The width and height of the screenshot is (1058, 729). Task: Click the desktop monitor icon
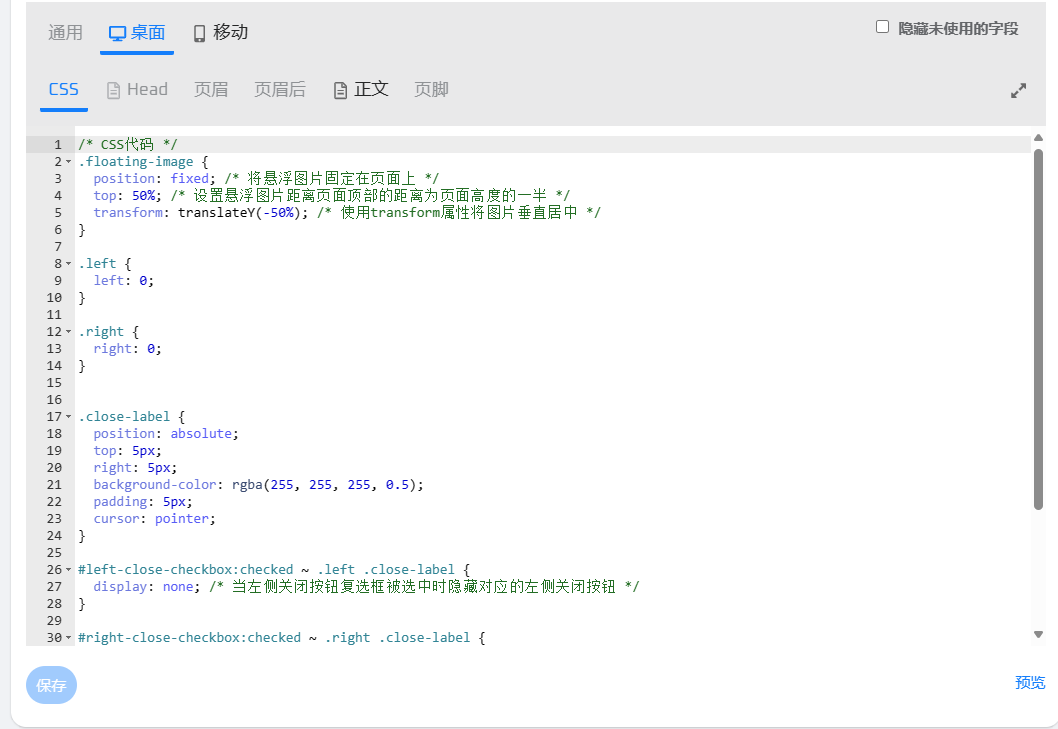coord(117,33)
